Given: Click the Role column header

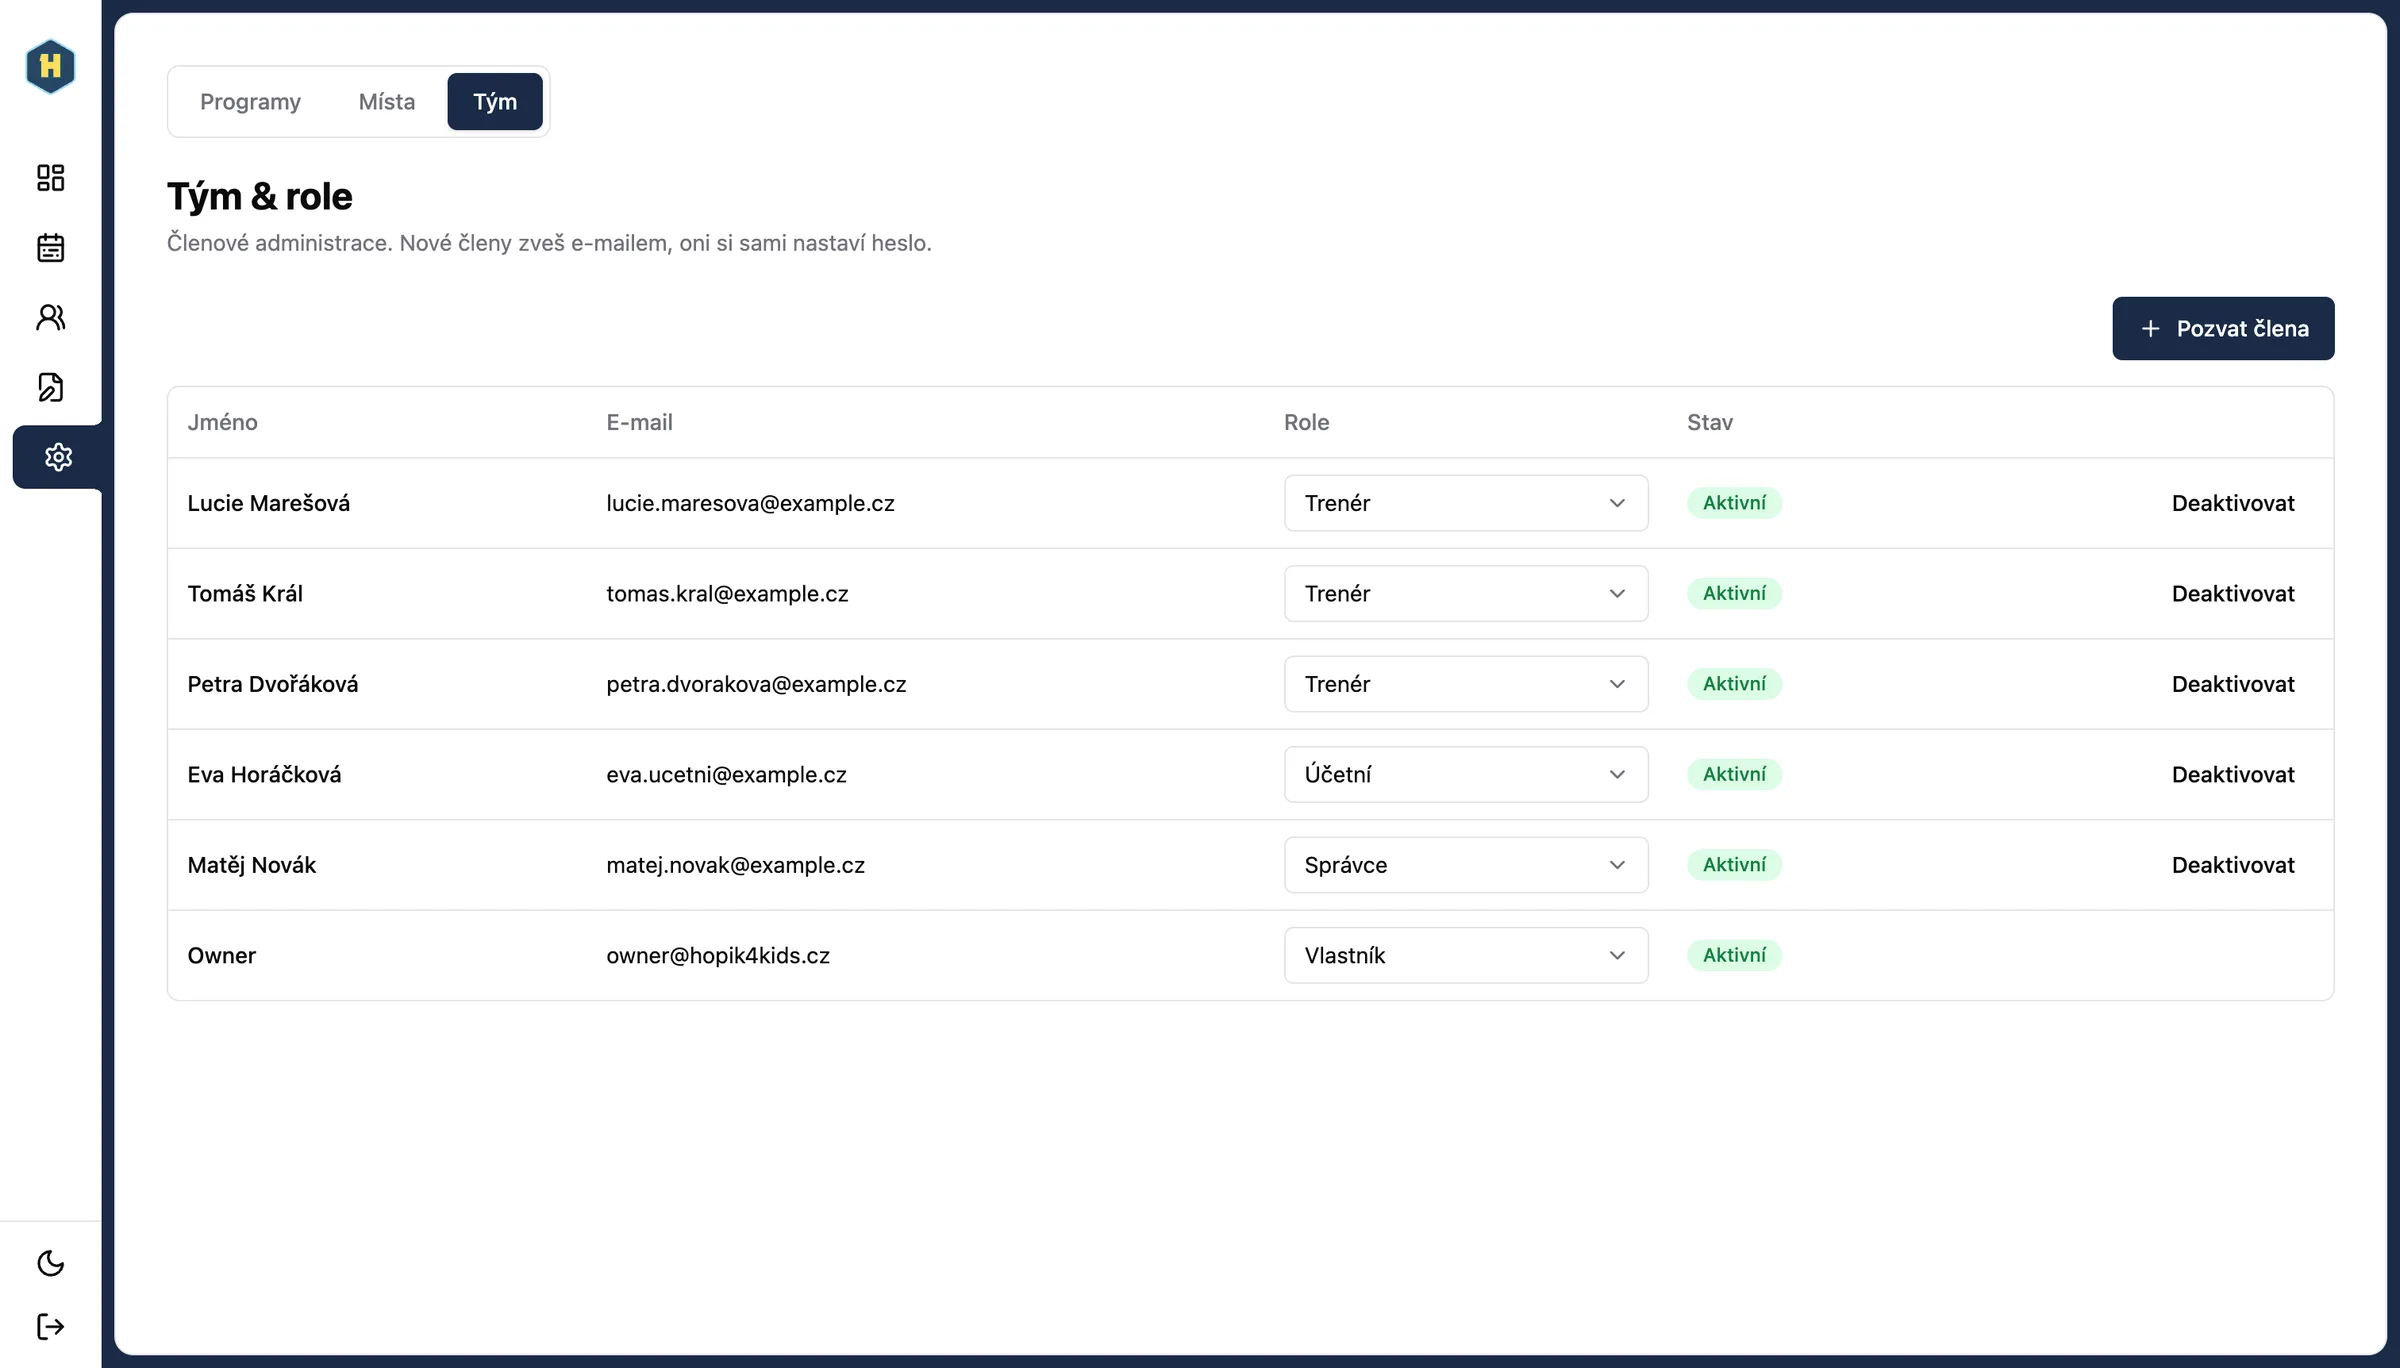Looking at the screenshot, I should [1306, 422].
